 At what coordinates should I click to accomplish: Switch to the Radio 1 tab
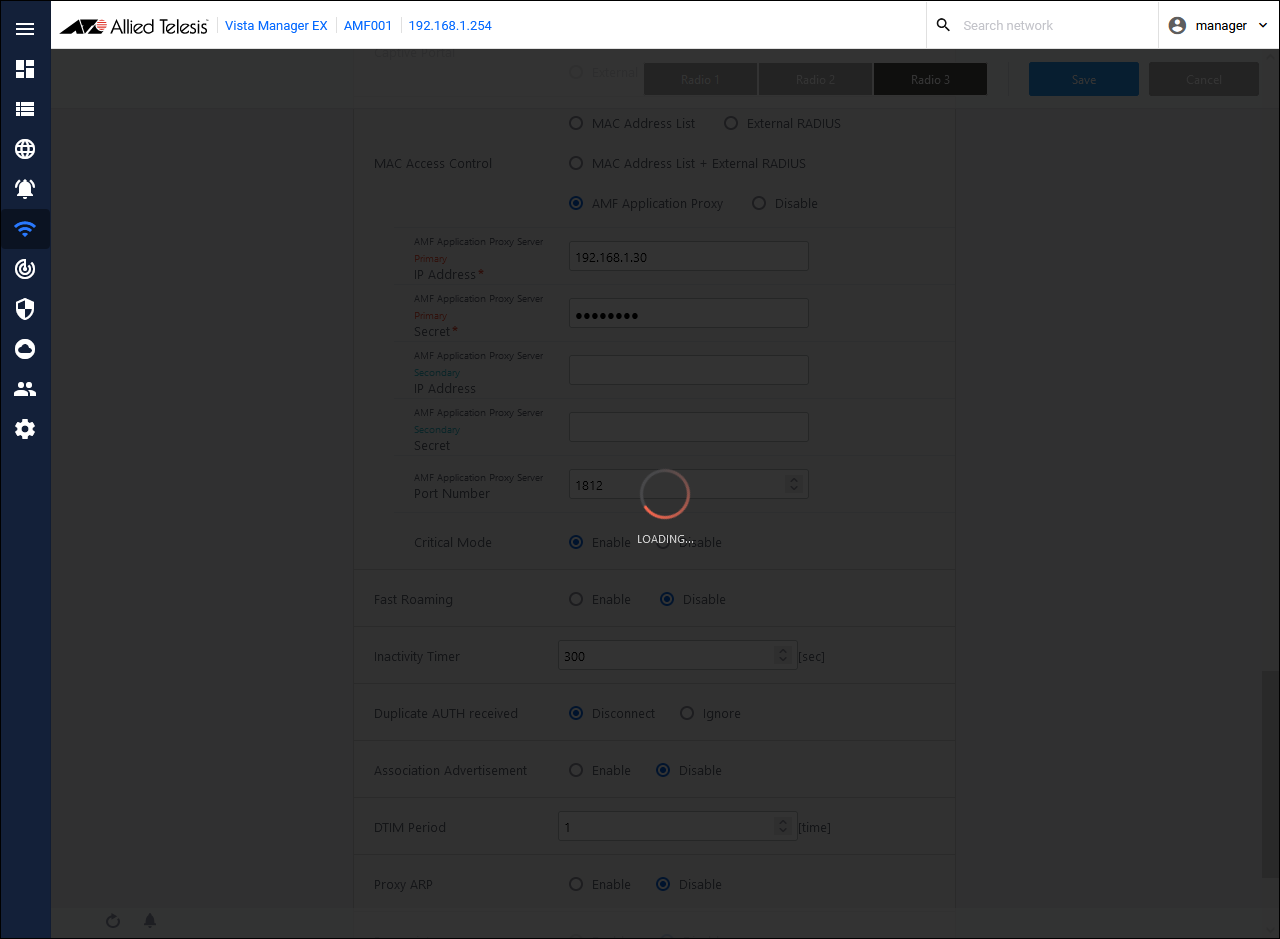click(700, 79)
